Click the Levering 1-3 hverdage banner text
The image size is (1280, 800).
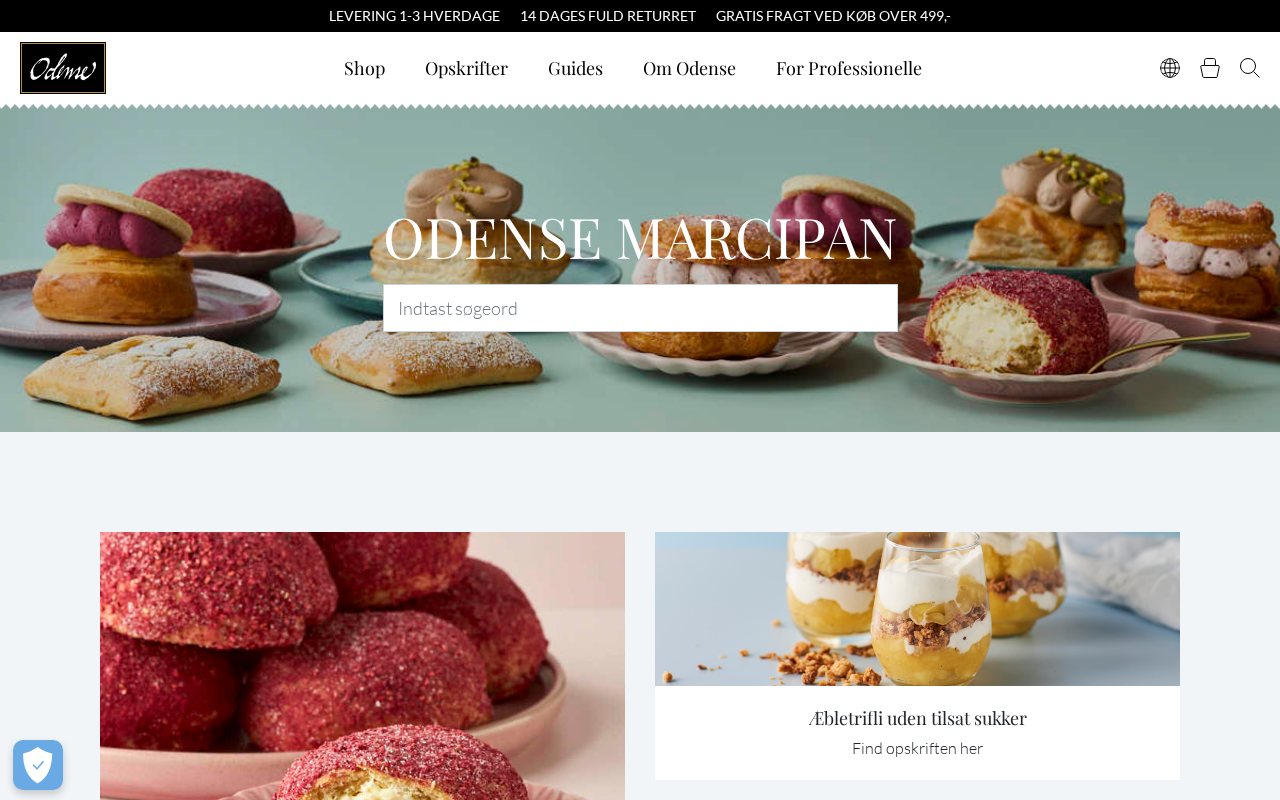(414, 16)
